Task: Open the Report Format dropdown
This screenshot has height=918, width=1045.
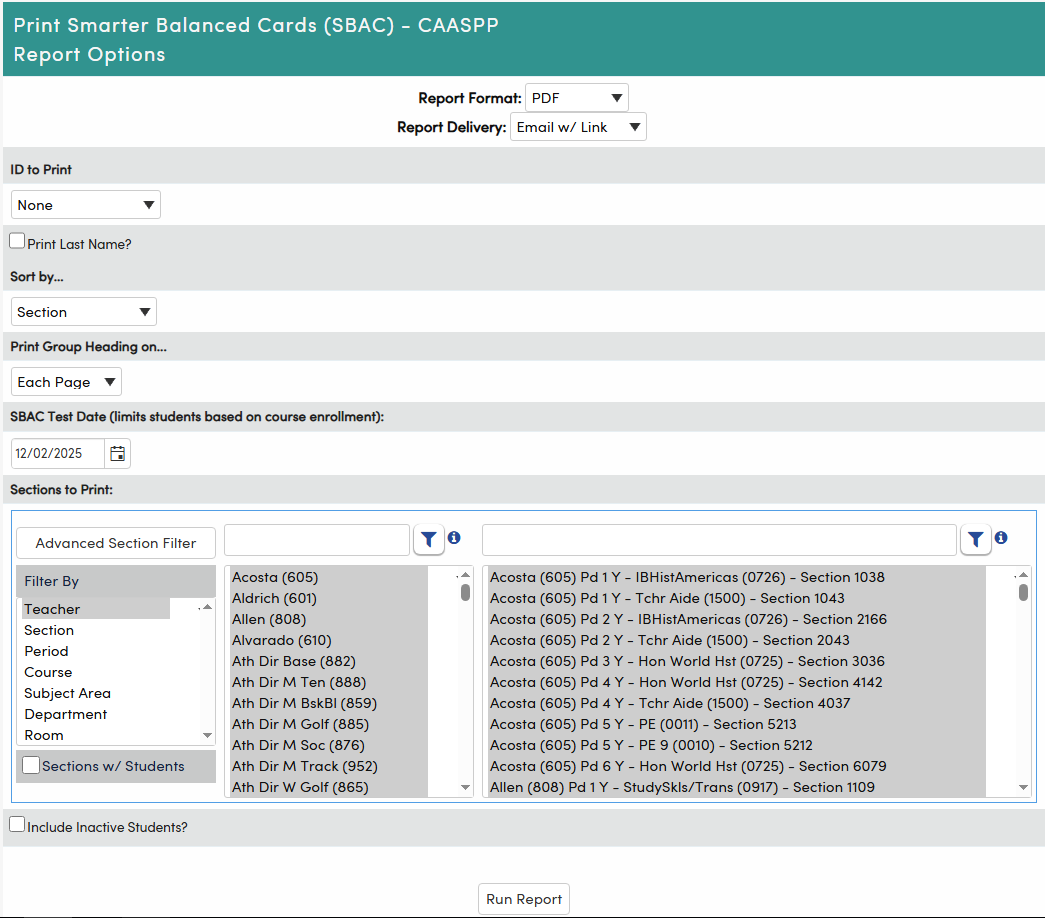Action: 576,98
